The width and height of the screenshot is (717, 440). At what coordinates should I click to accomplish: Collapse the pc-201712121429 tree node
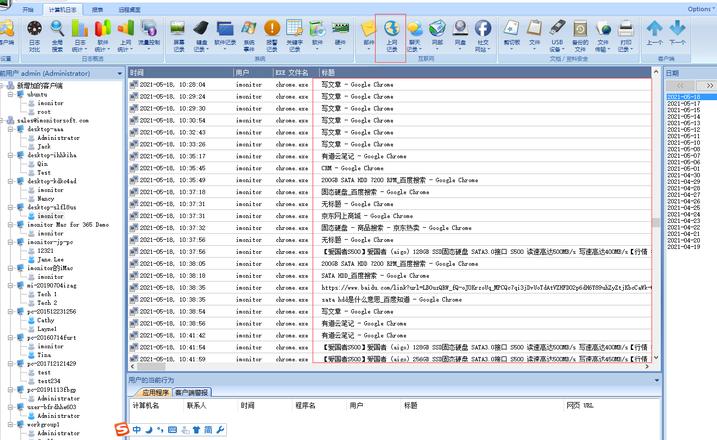click(11, 364)
